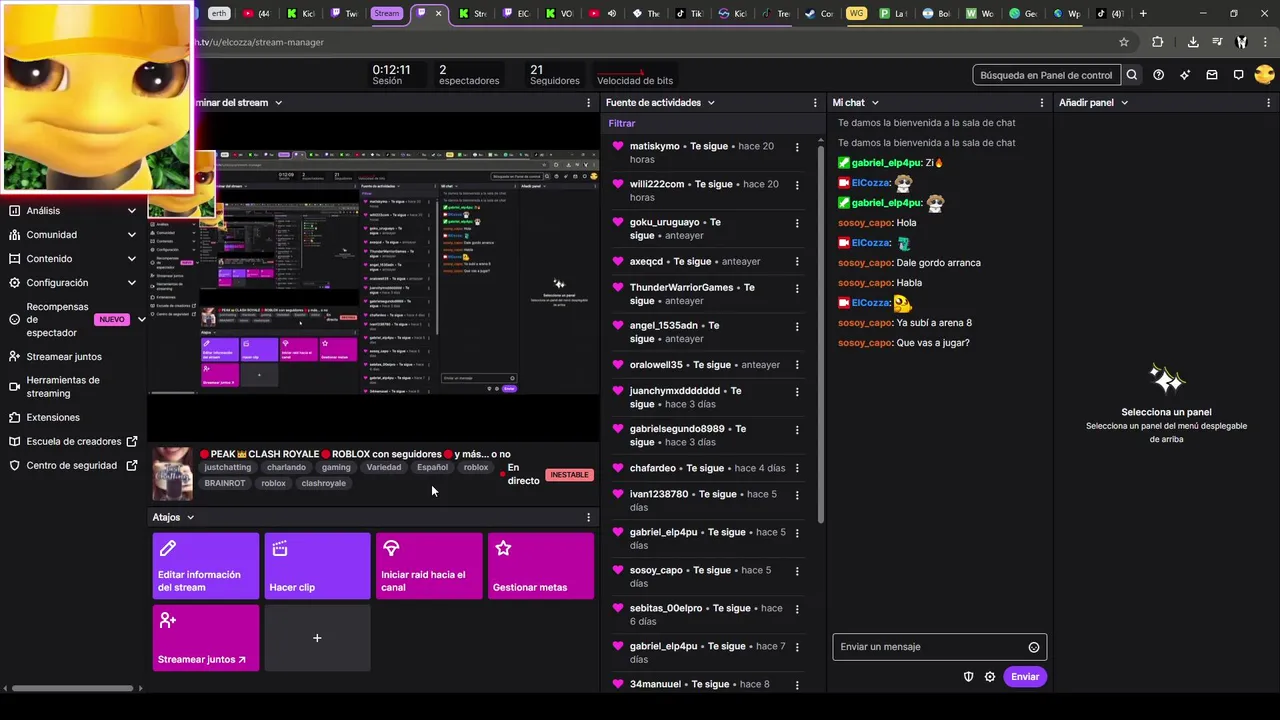Click the justchatting tag
The image size is (1280, 720).
pos(227,467)
